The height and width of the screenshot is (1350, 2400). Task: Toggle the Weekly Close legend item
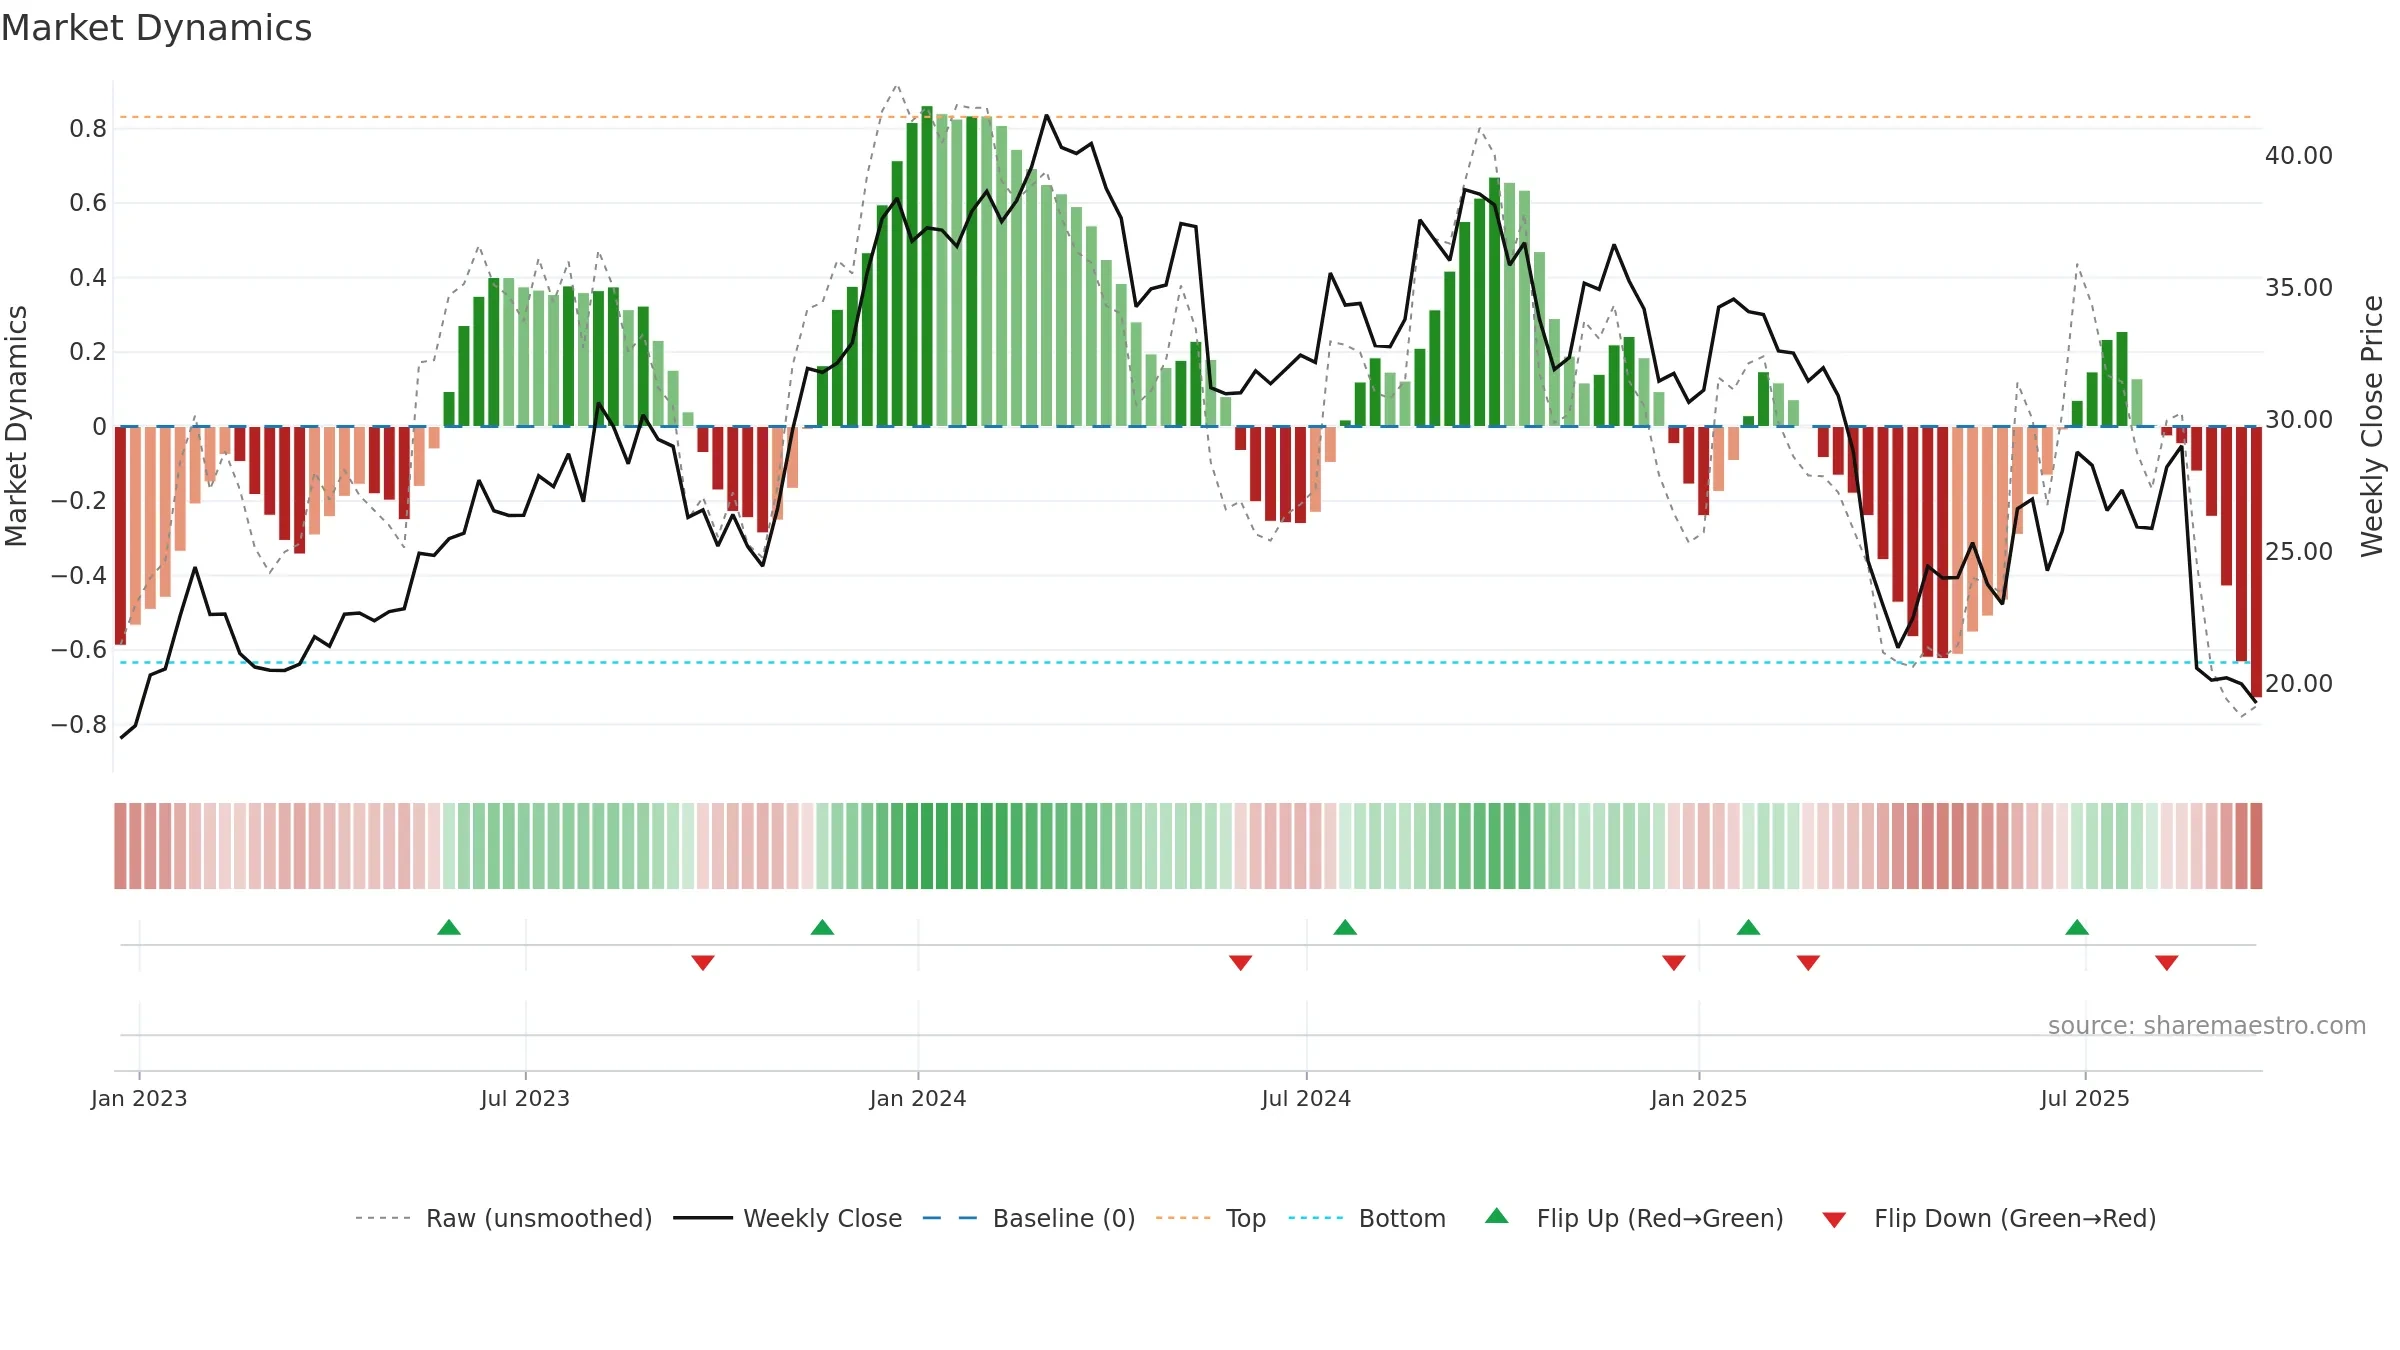click(788, 1218)
